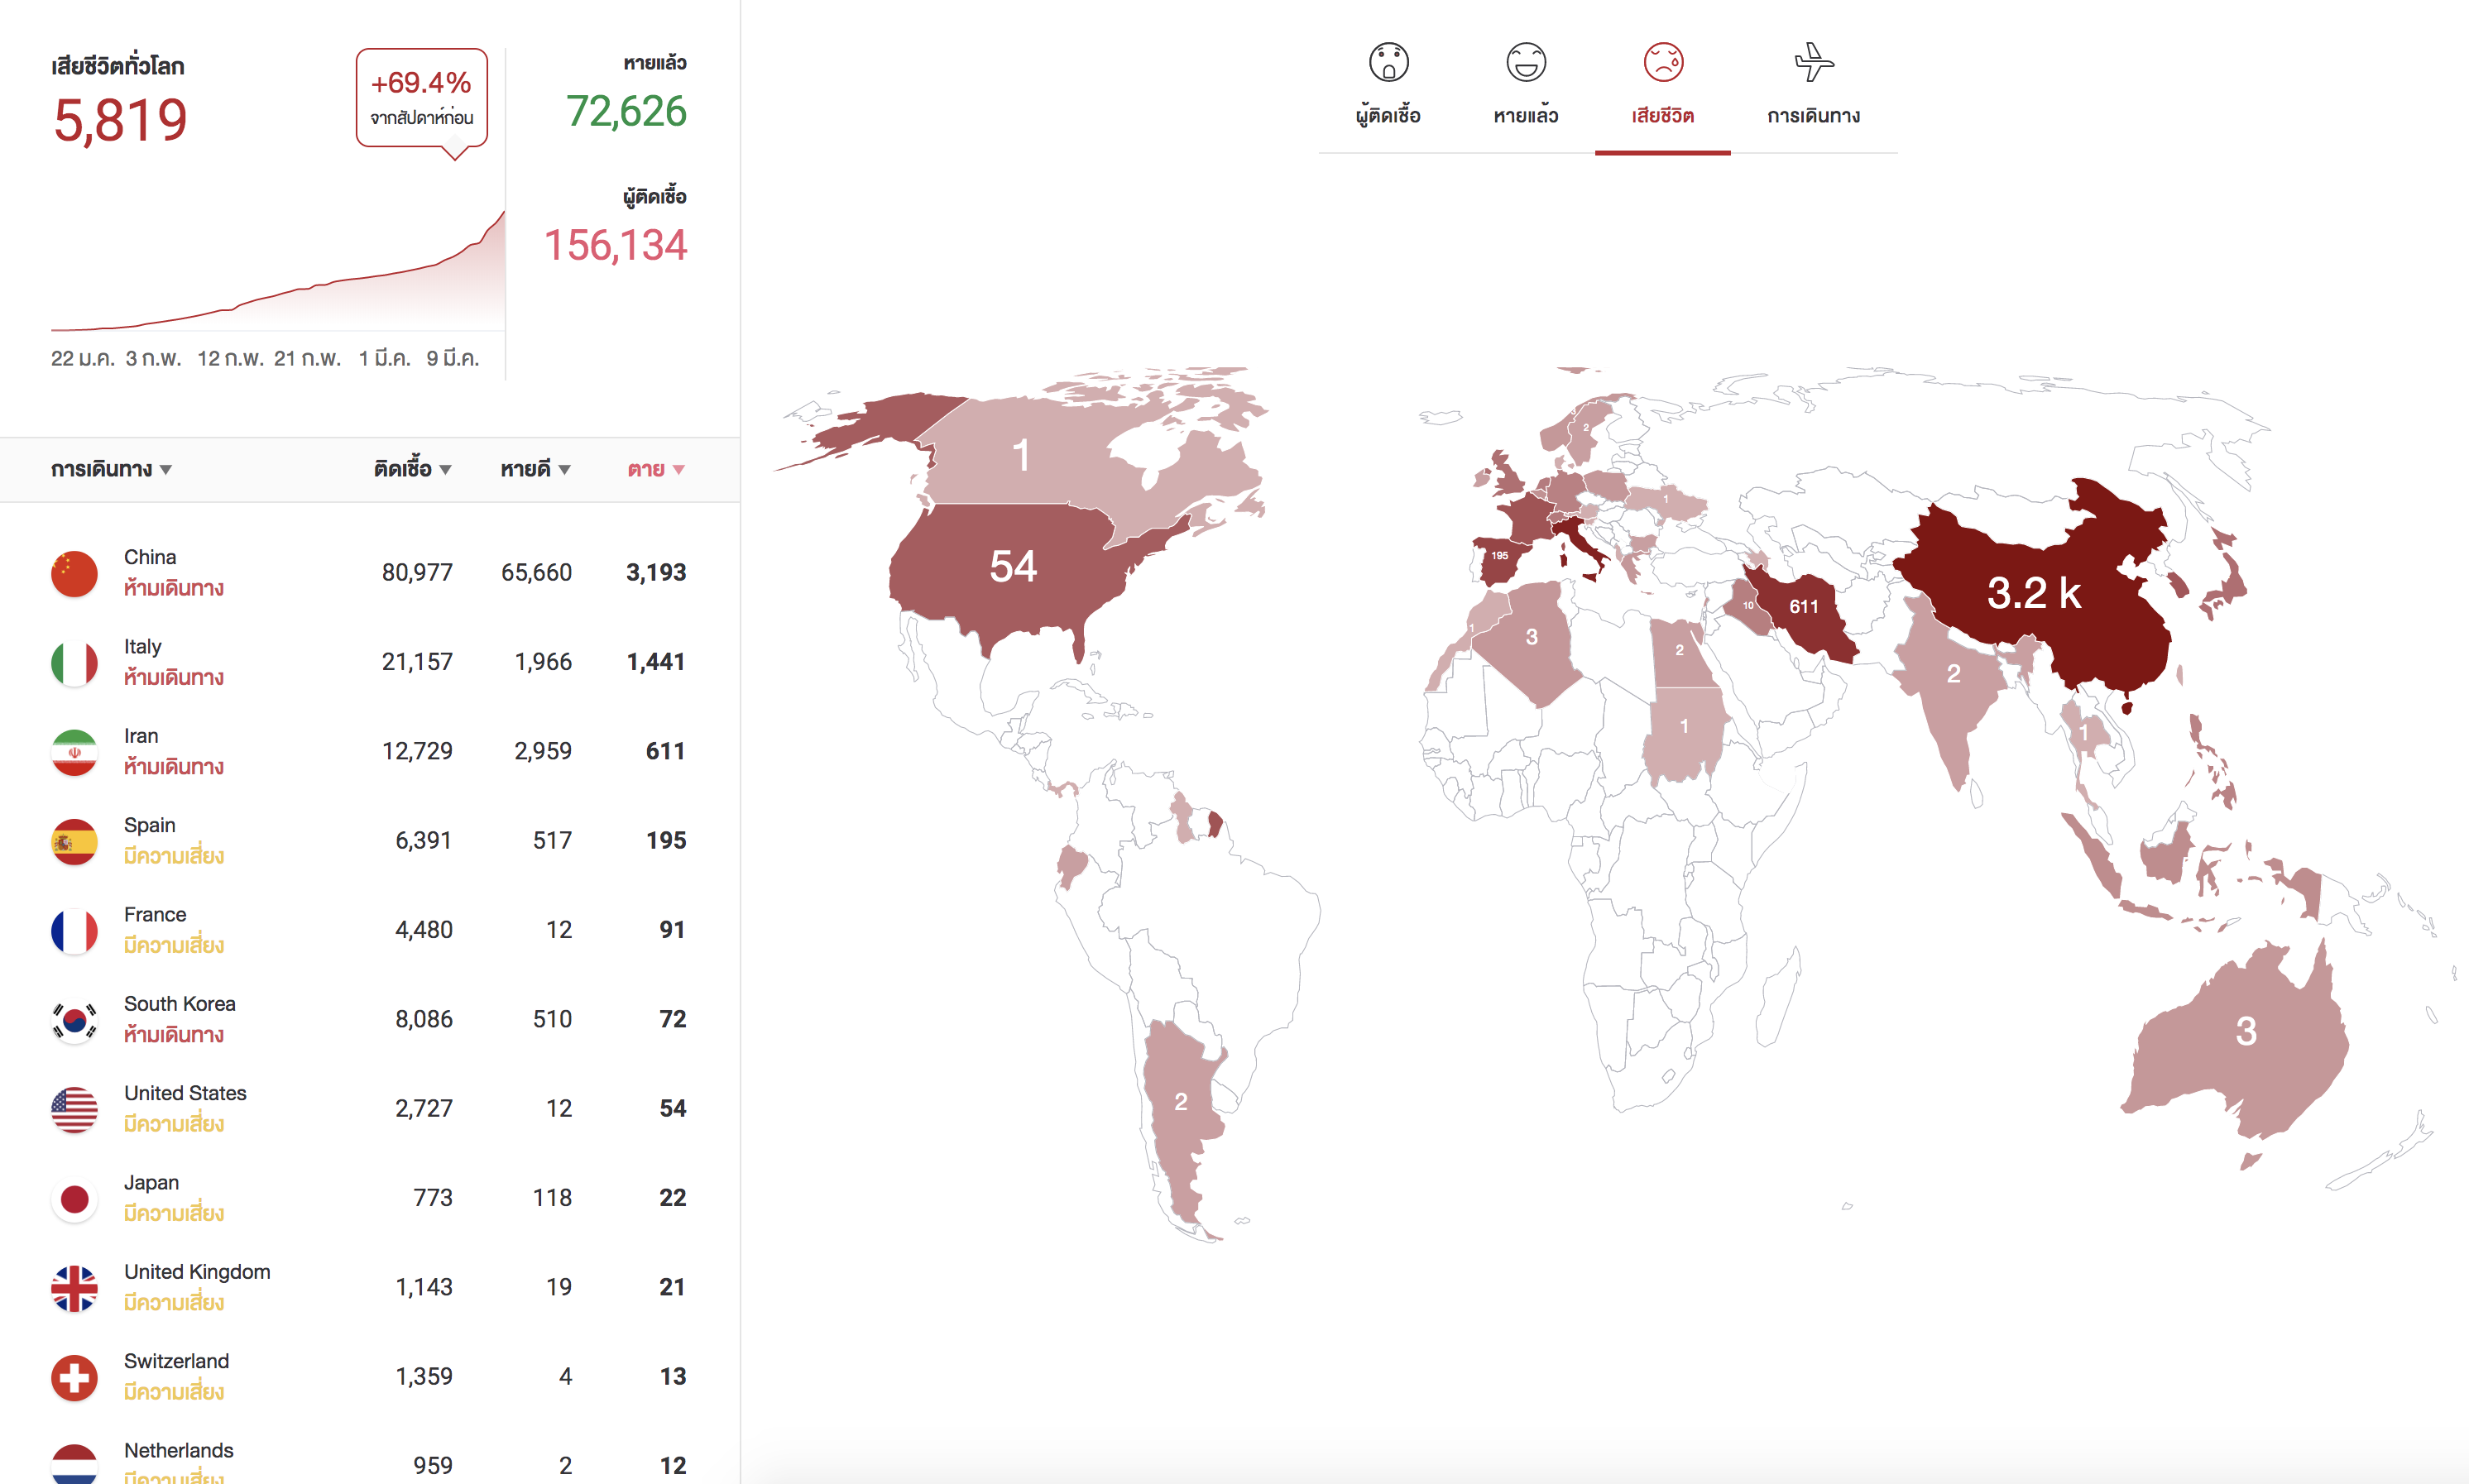Select the United States row name

[x=185, y=1093]
